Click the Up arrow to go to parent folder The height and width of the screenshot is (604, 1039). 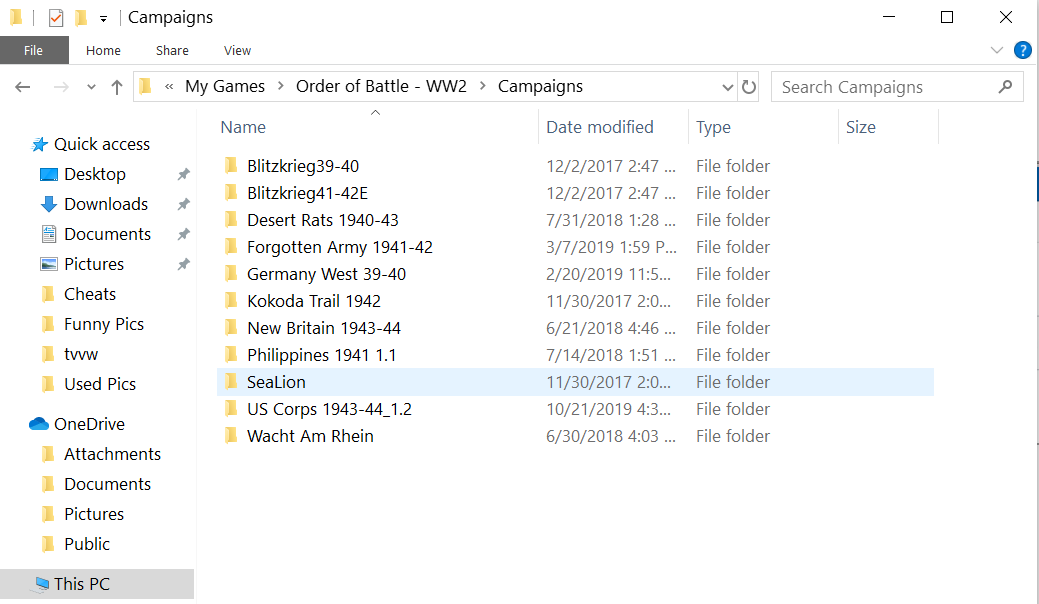(117, 87)
